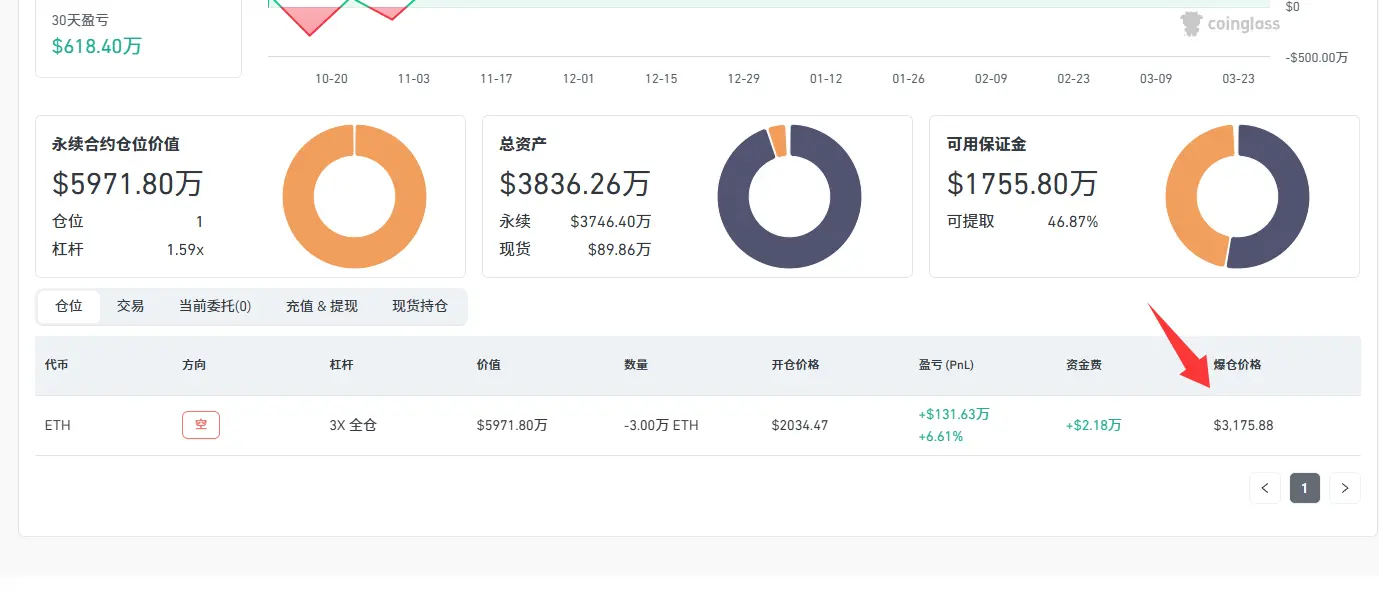Screen dimensions: 1379x594
Task: Click the $3,175.88 liquidation price
Action: point(1243,425)
